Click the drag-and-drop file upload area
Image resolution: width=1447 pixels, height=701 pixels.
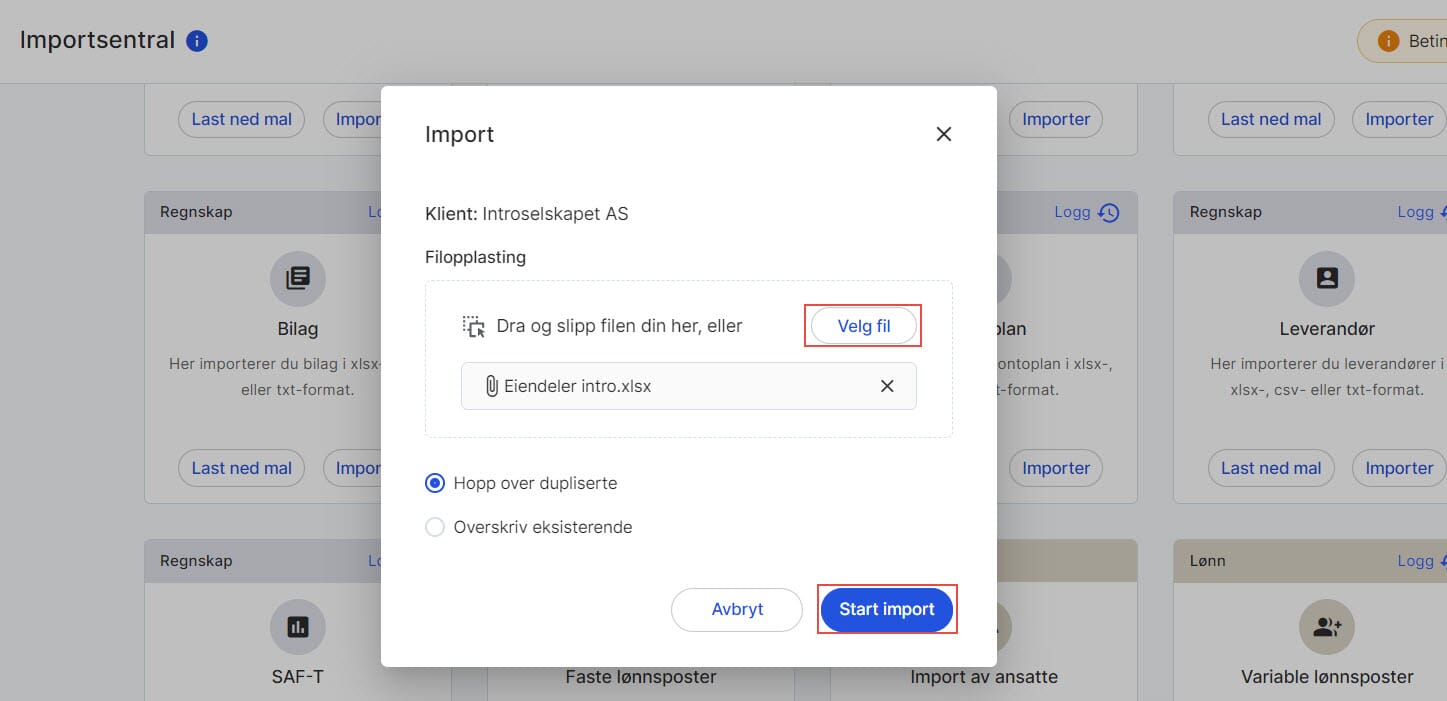(x=619, y=326)
